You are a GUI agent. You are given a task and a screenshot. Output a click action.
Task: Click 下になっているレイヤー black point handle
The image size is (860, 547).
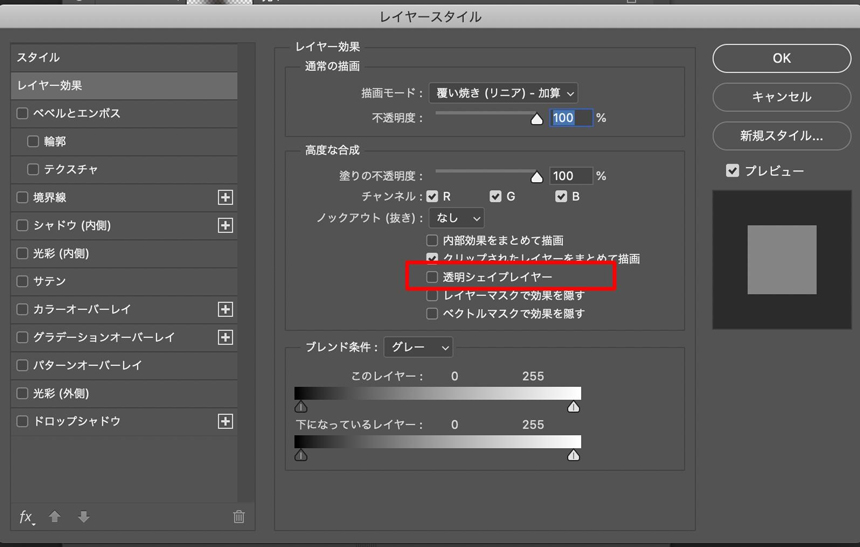301,455
